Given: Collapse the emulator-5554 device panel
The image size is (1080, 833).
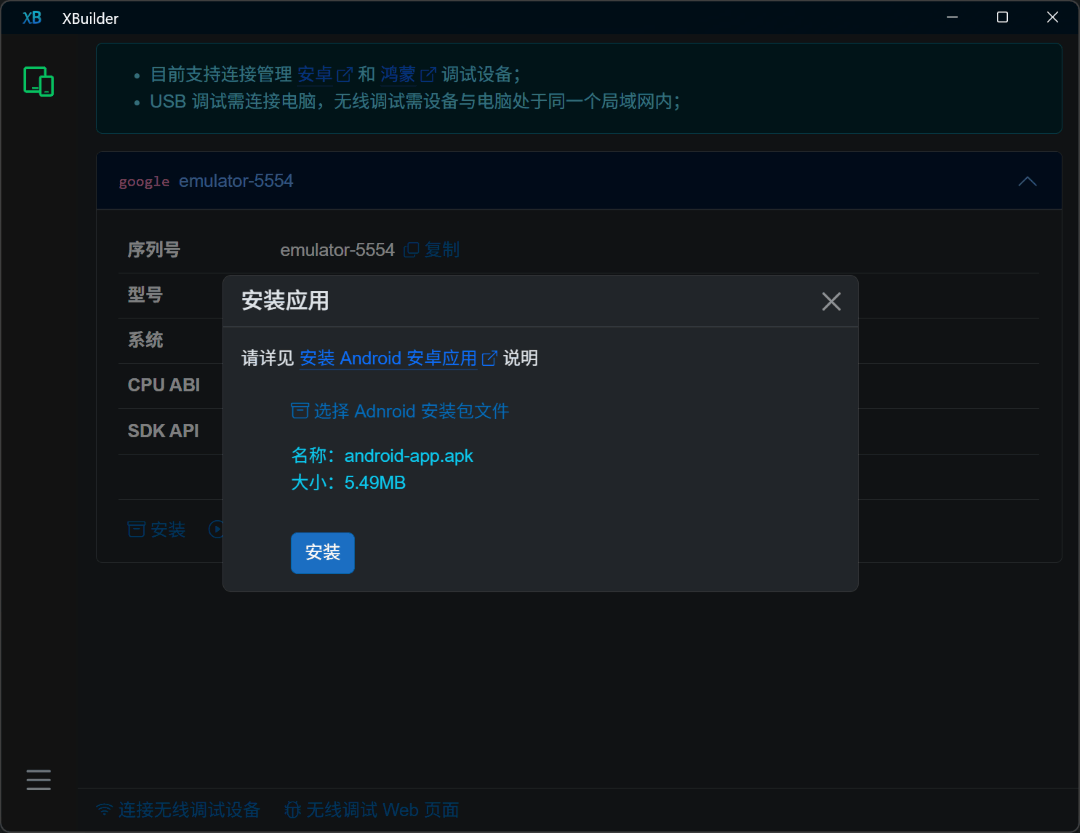Looking at the screenshot, I should pyautogui.click(x=1027, y=181).
